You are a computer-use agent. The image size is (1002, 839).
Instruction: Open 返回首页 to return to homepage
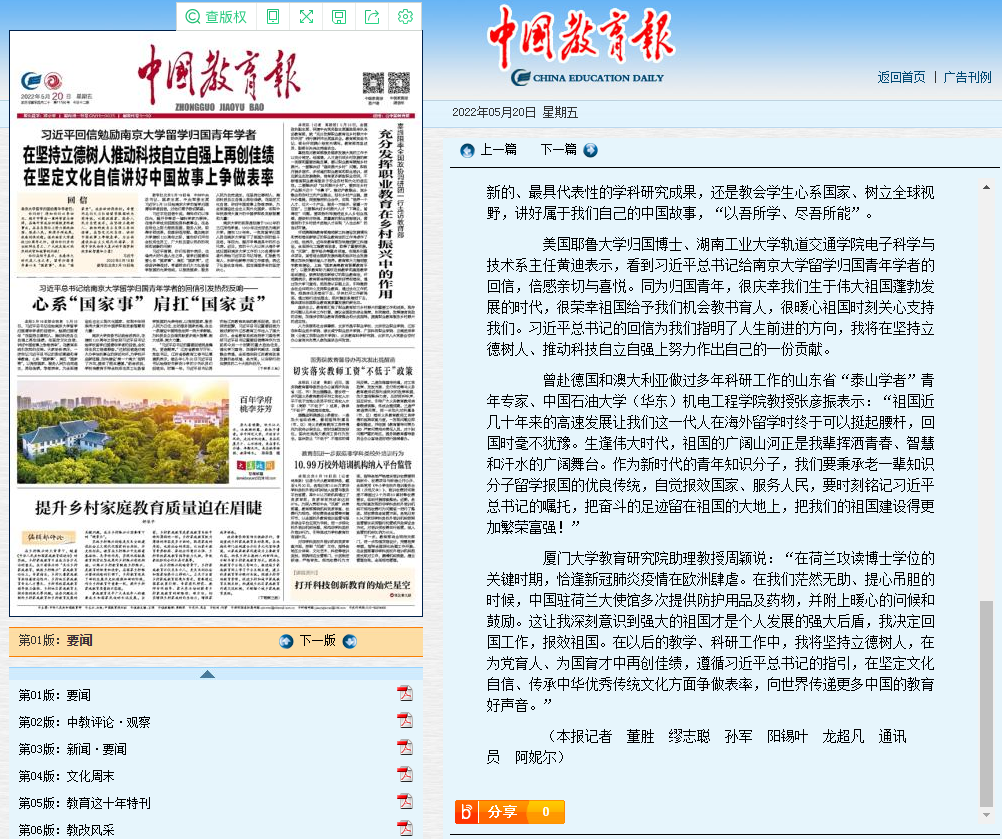901,77
